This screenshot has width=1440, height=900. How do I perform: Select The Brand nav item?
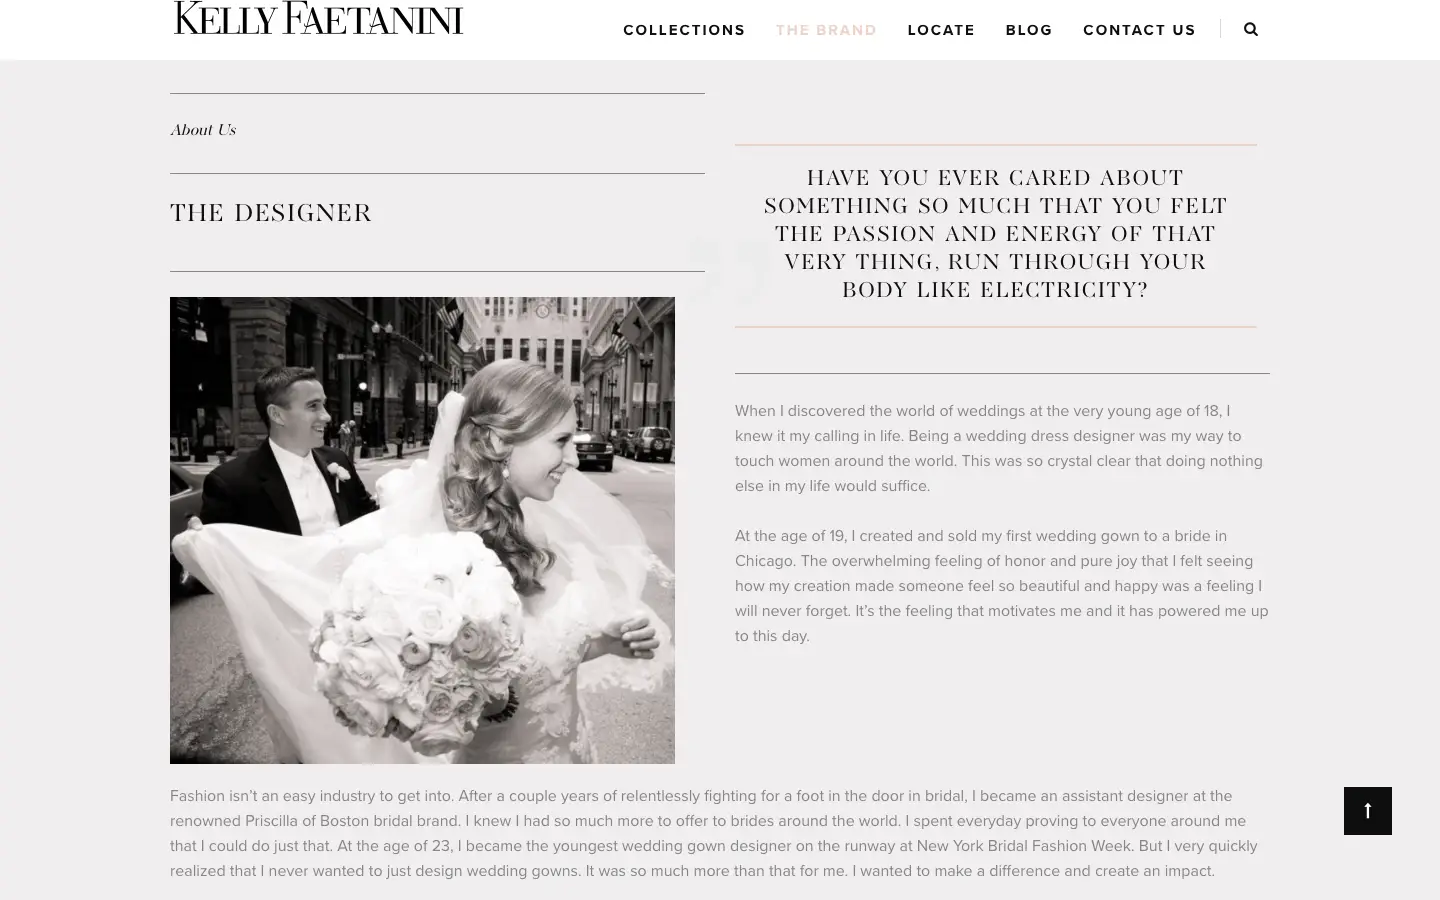(x=826, y=30)
